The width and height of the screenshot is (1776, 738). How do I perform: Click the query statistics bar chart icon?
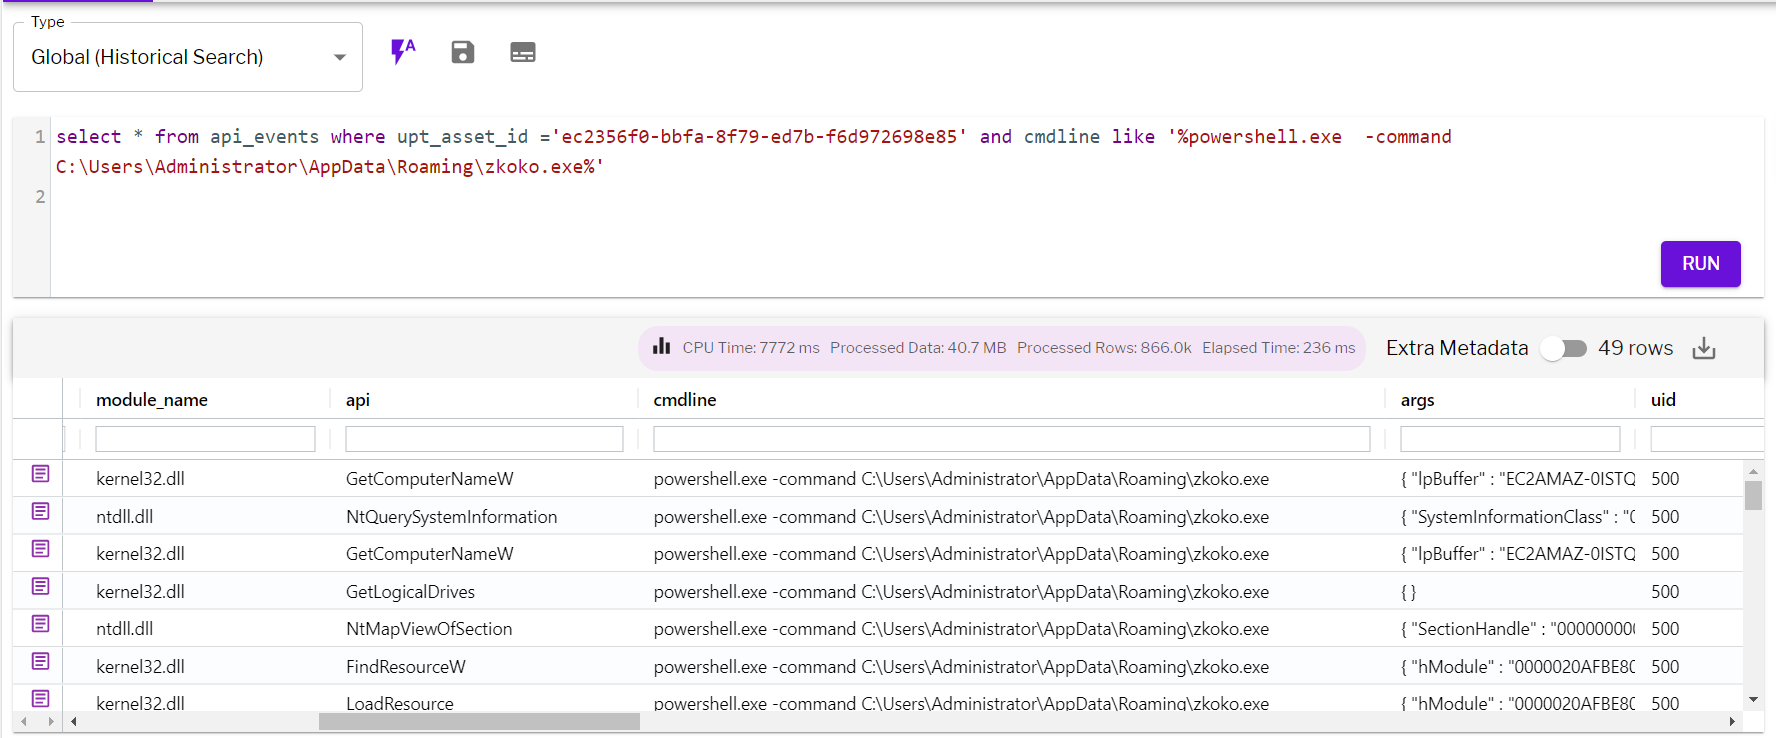pos(661,347)
